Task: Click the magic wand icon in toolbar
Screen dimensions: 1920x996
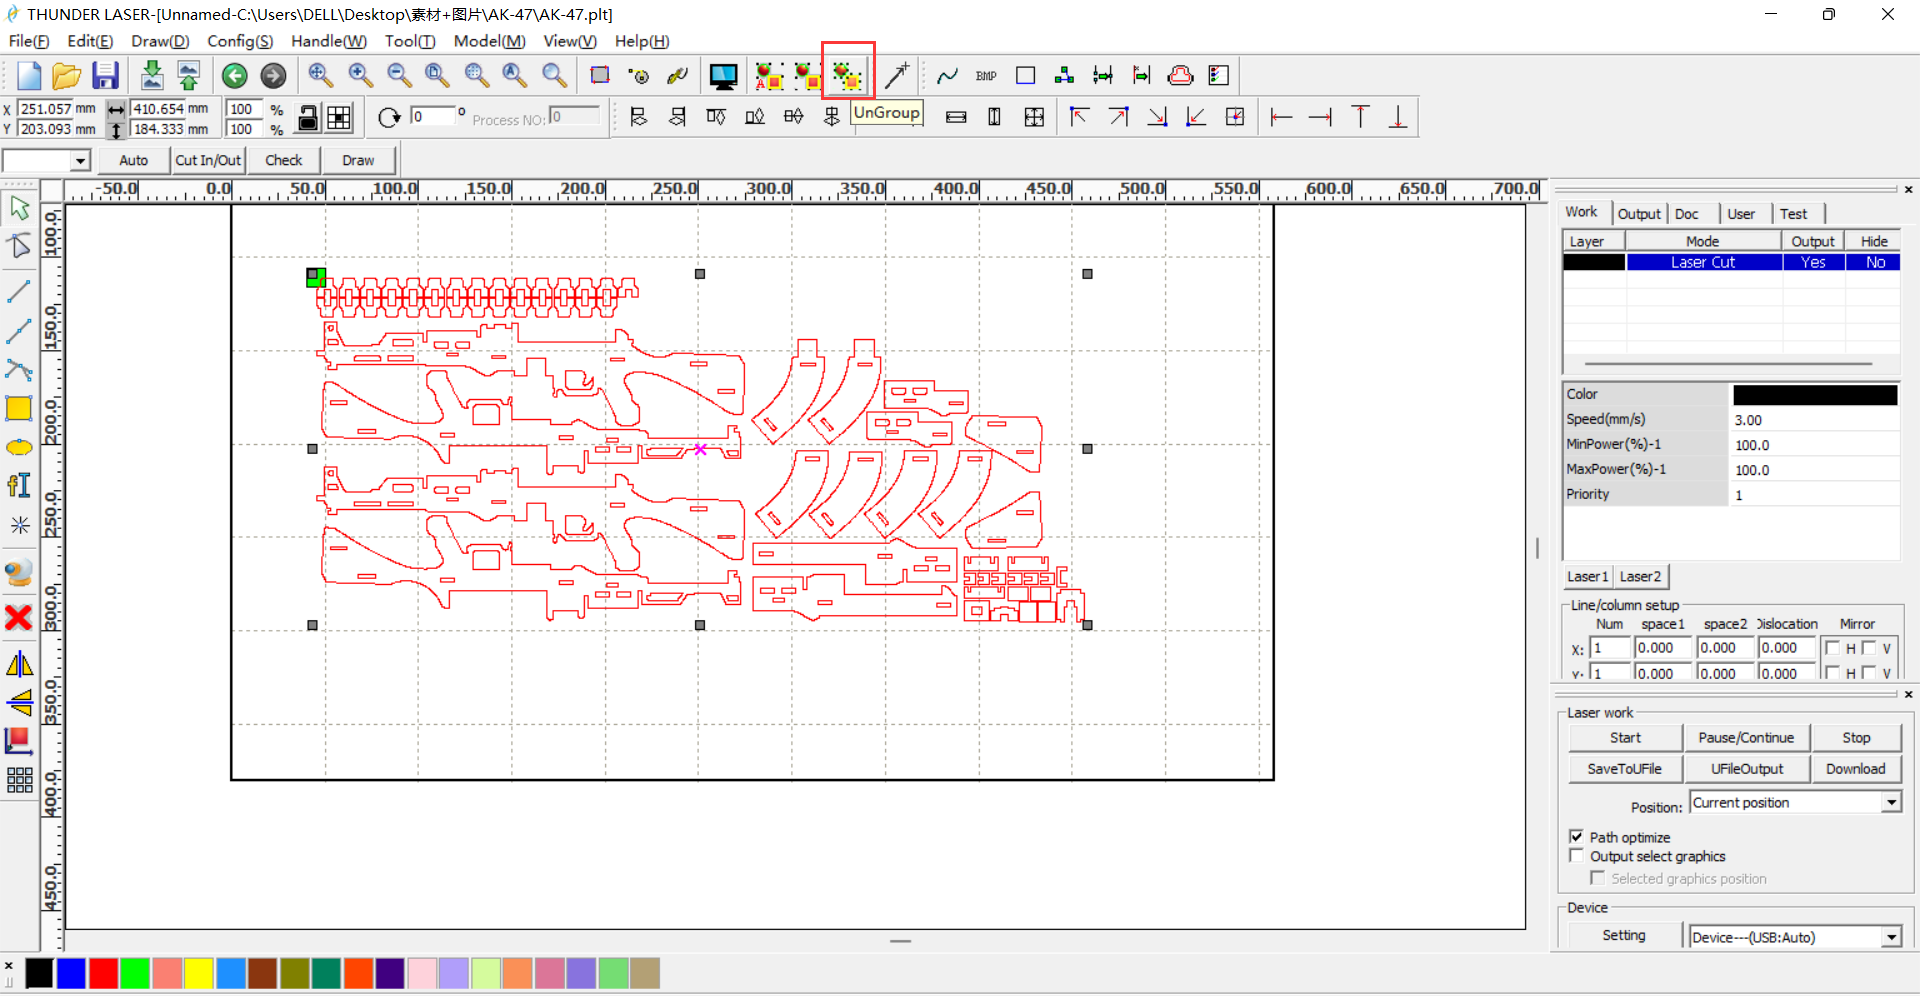Action: point(897,76)
